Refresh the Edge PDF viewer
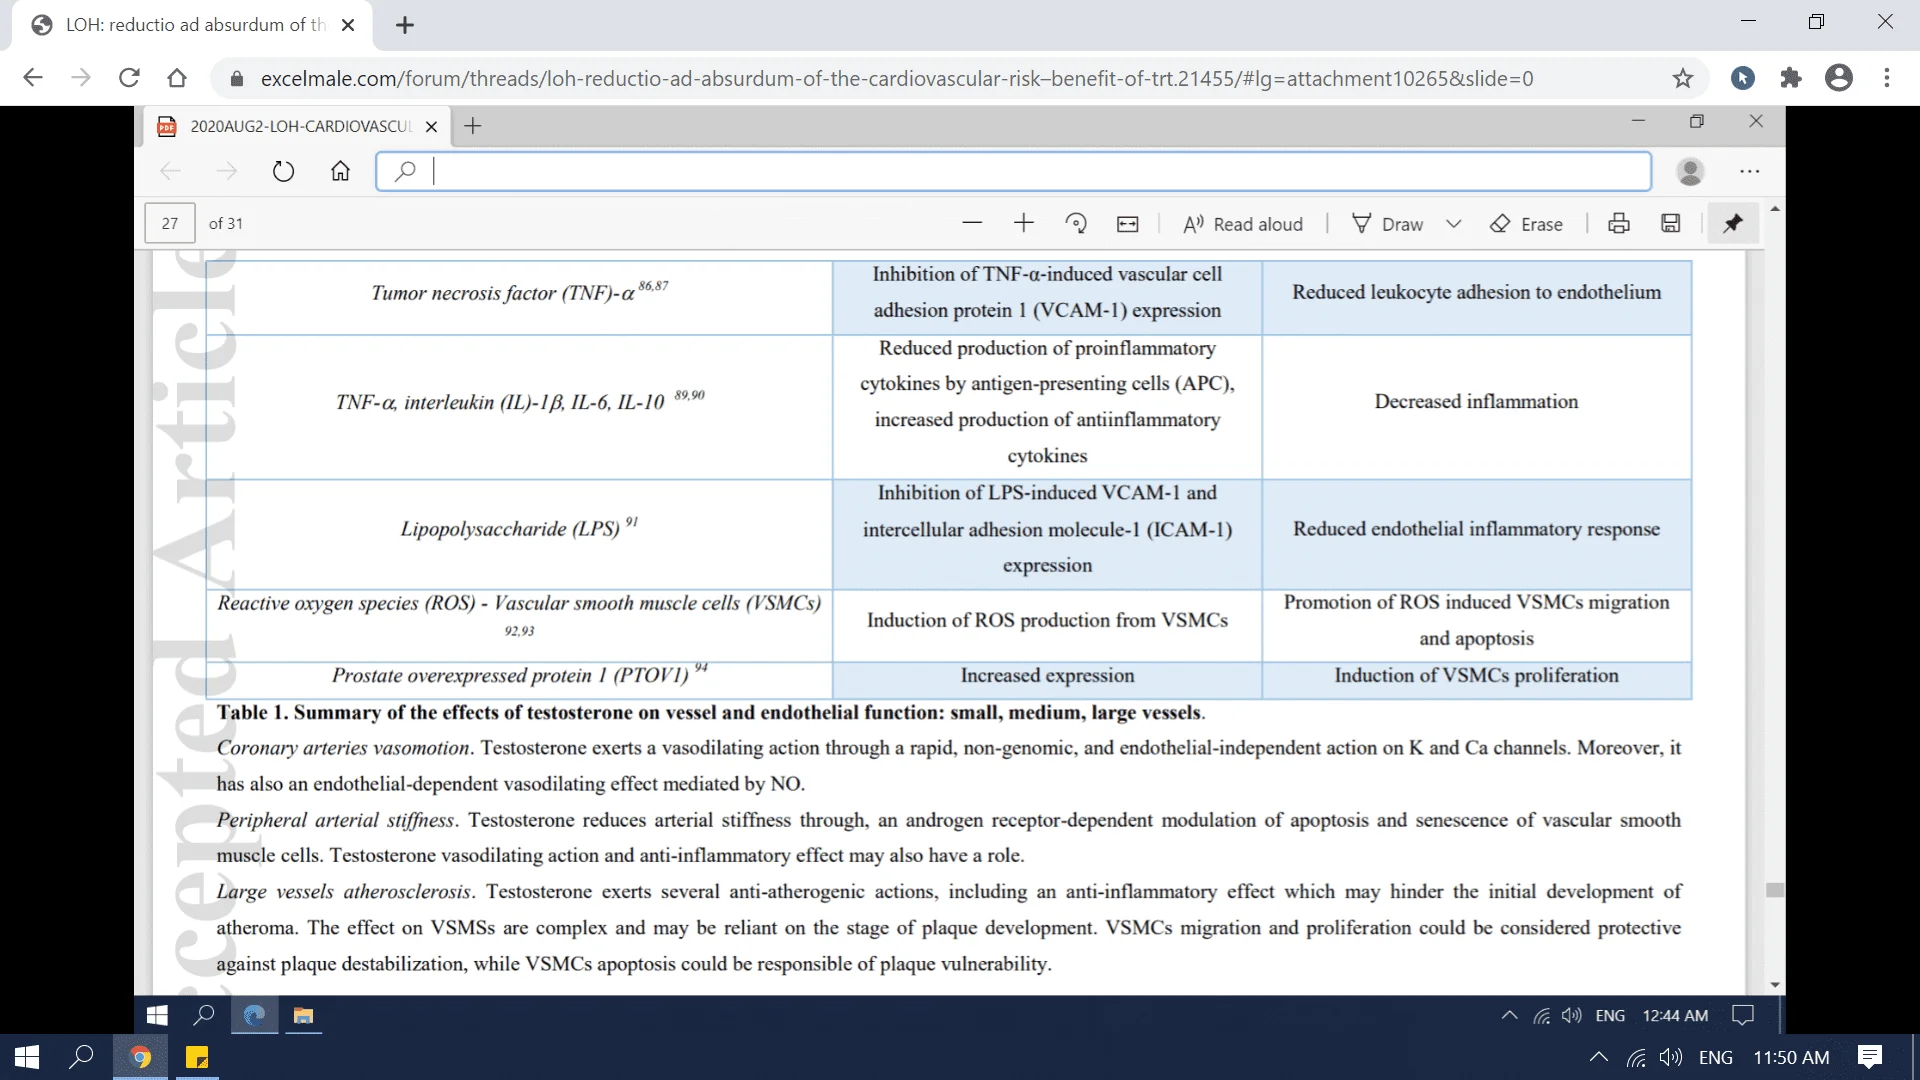 [x=284, y=172]
